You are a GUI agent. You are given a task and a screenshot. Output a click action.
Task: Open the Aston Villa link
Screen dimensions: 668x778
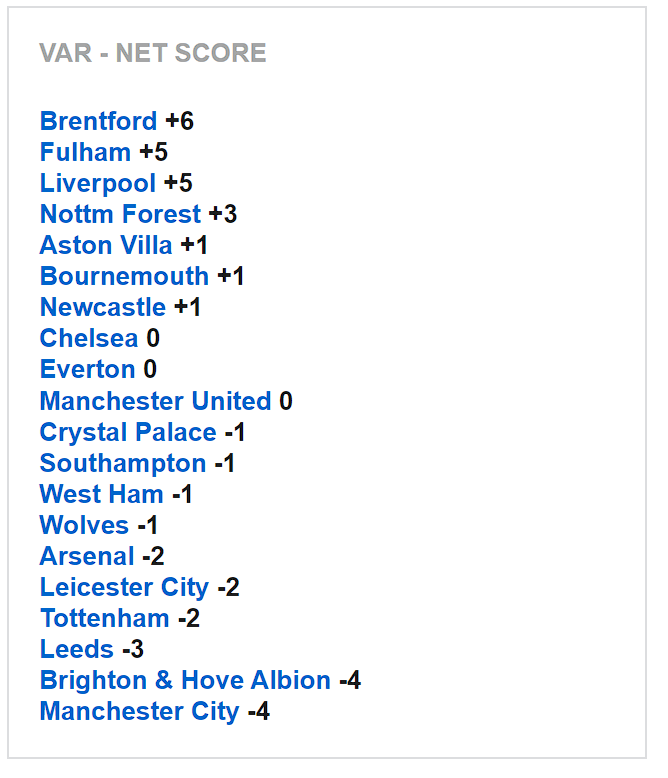(x=106, y=245)
